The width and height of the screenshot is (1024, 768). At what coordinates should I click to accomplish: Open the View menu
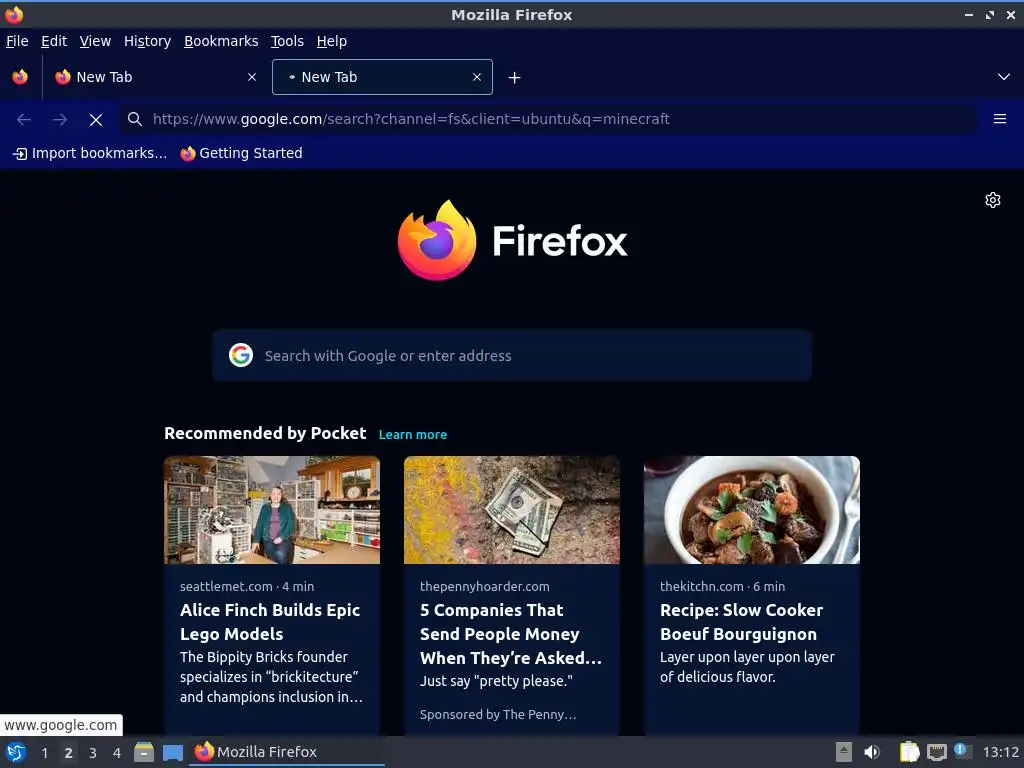click(95, 41)
